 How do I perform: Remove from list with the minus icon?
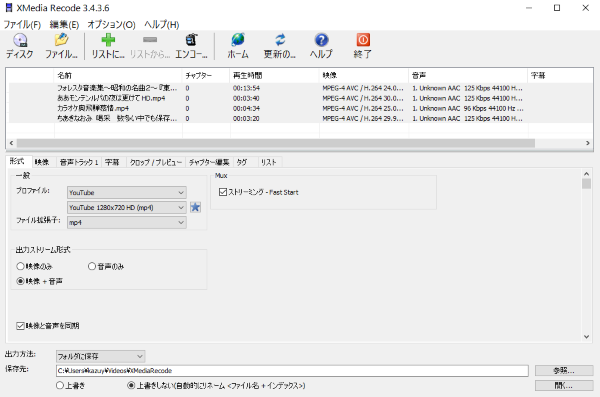tap(150, 46)
